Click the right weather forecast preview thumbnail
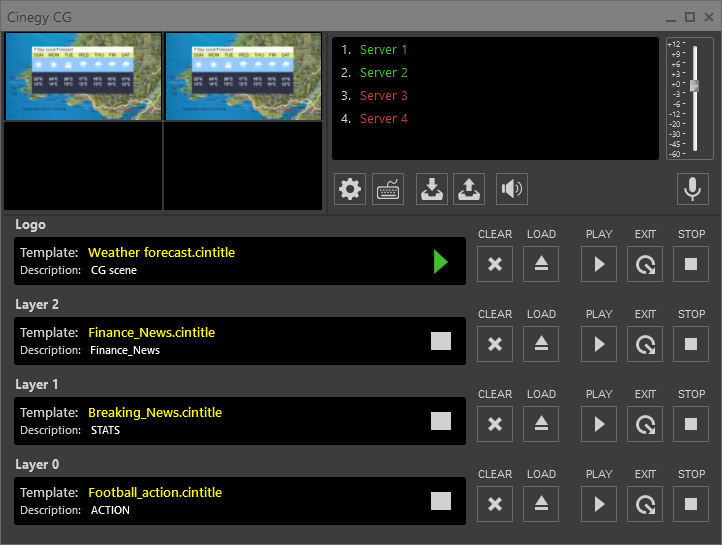Image resolution: width=722 pixels, height=545 pixels. click(x=243, y=76)
